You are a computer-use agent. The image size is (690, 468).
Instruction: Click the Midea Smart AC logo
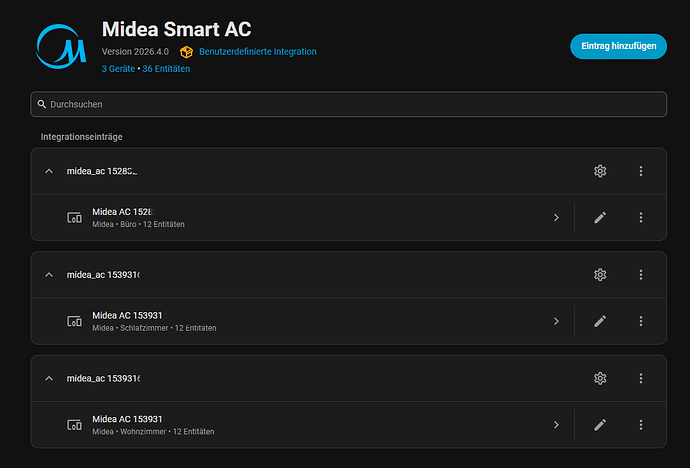61,47
